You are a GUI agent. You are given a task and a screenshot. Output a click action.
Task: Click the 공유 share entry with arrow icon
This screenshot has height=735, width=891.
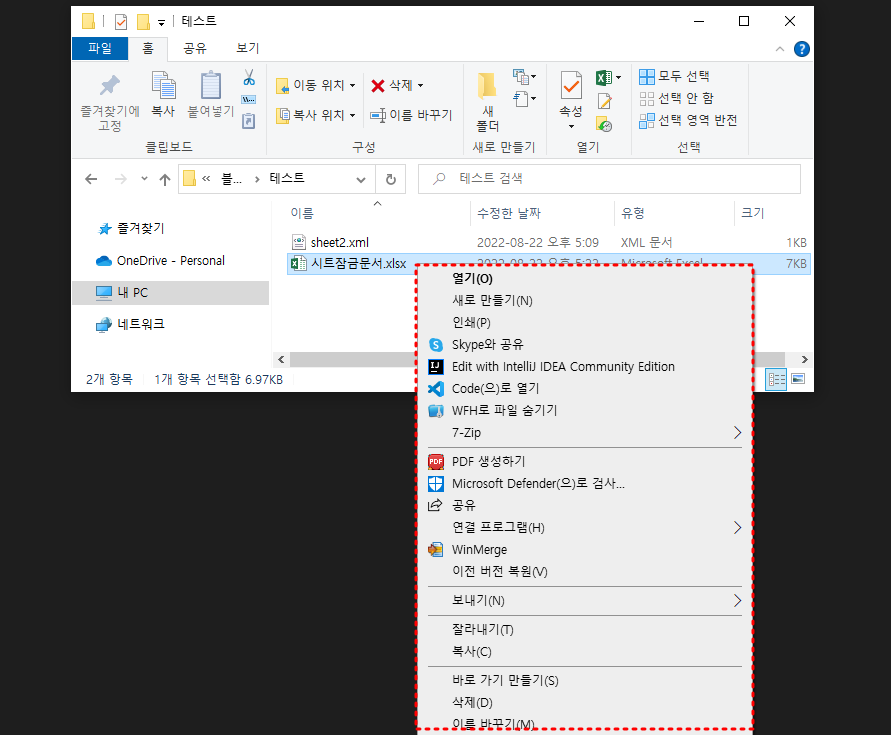pos(585,505)
